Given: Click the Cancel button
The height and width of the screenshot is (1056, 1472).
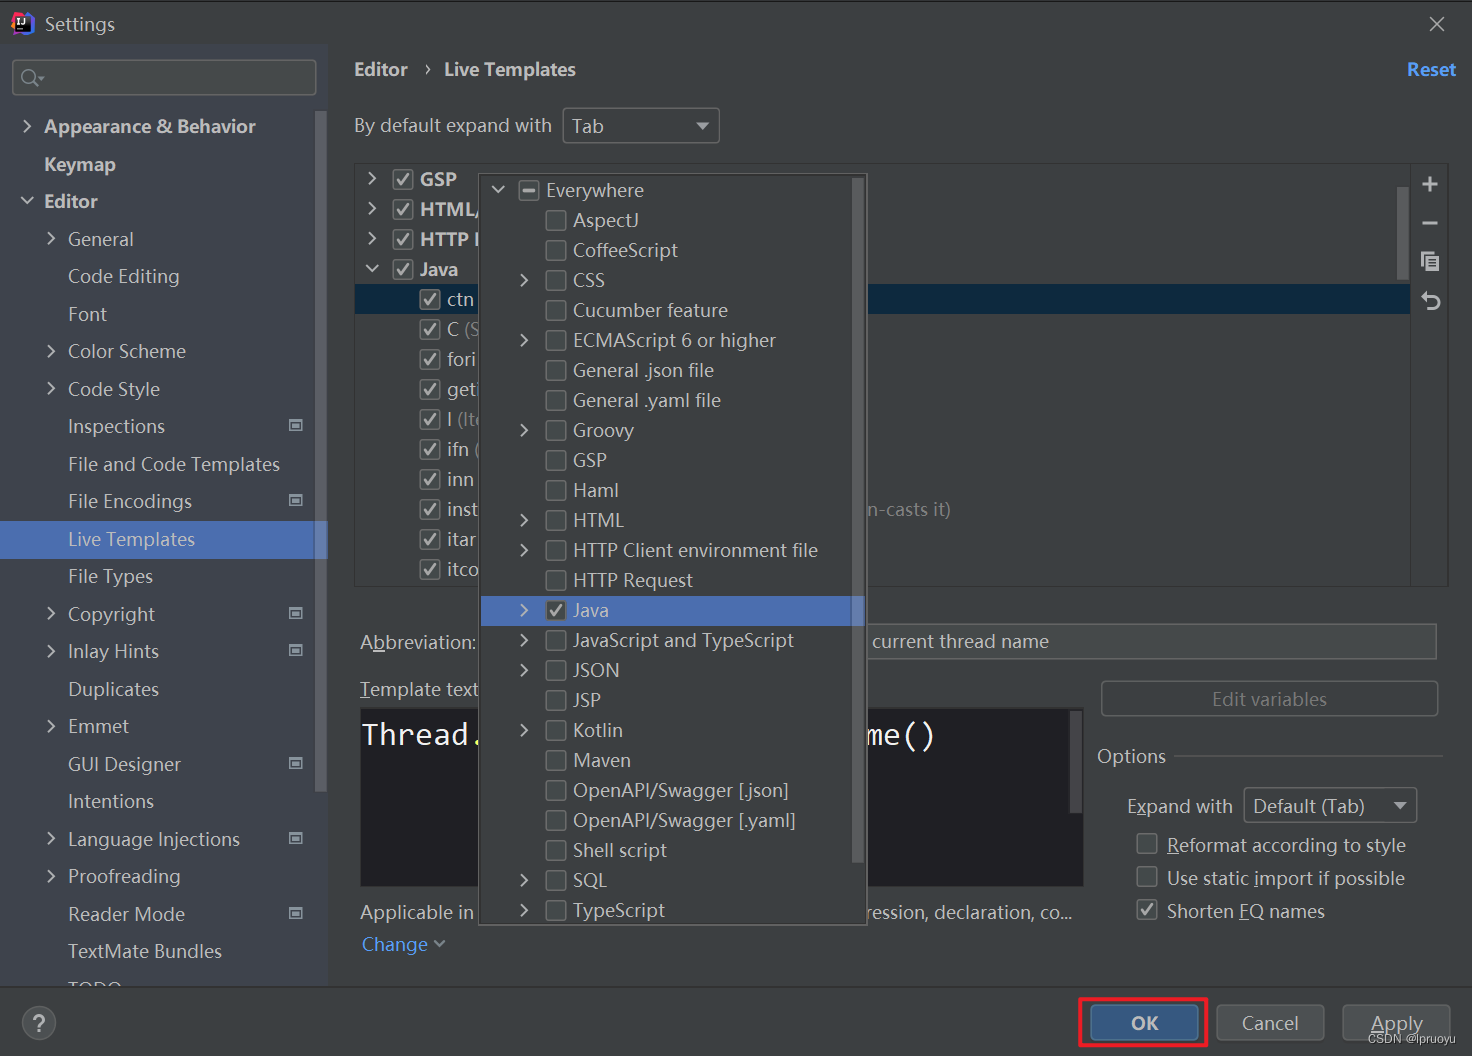Looking at the screenshot, I should (x=1270, y=1023).
